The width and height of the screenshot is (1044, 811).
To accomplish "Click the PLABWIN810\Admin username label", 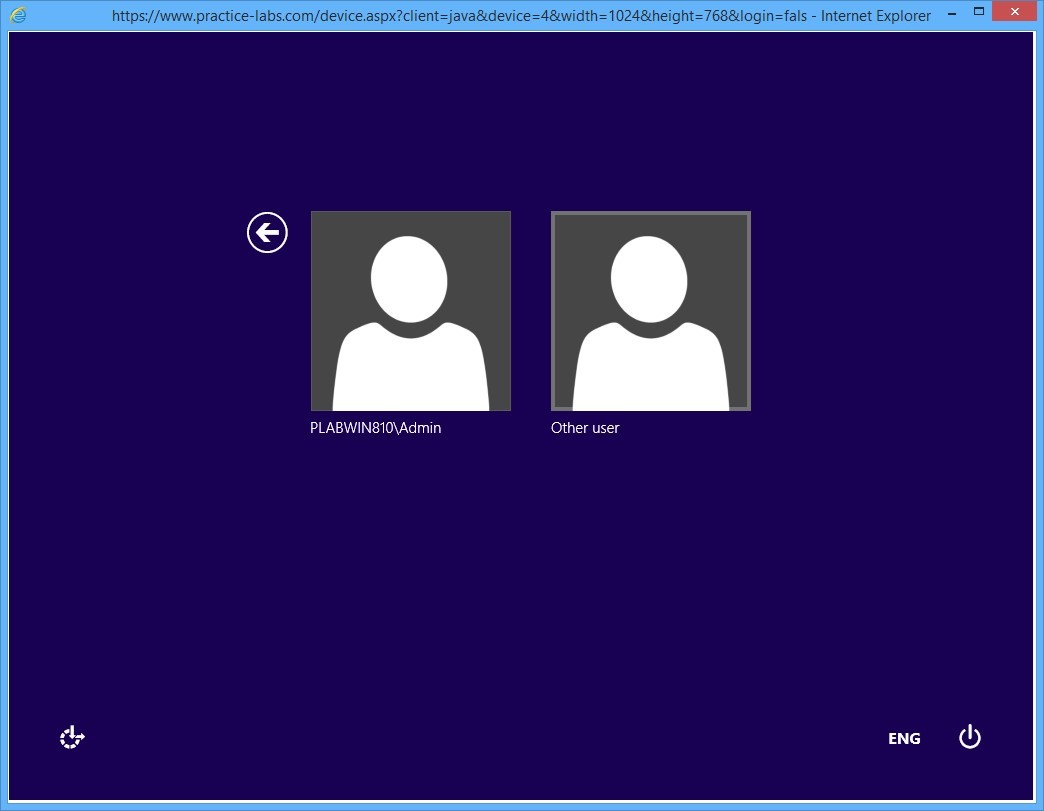I will click(x=375, y=428).
